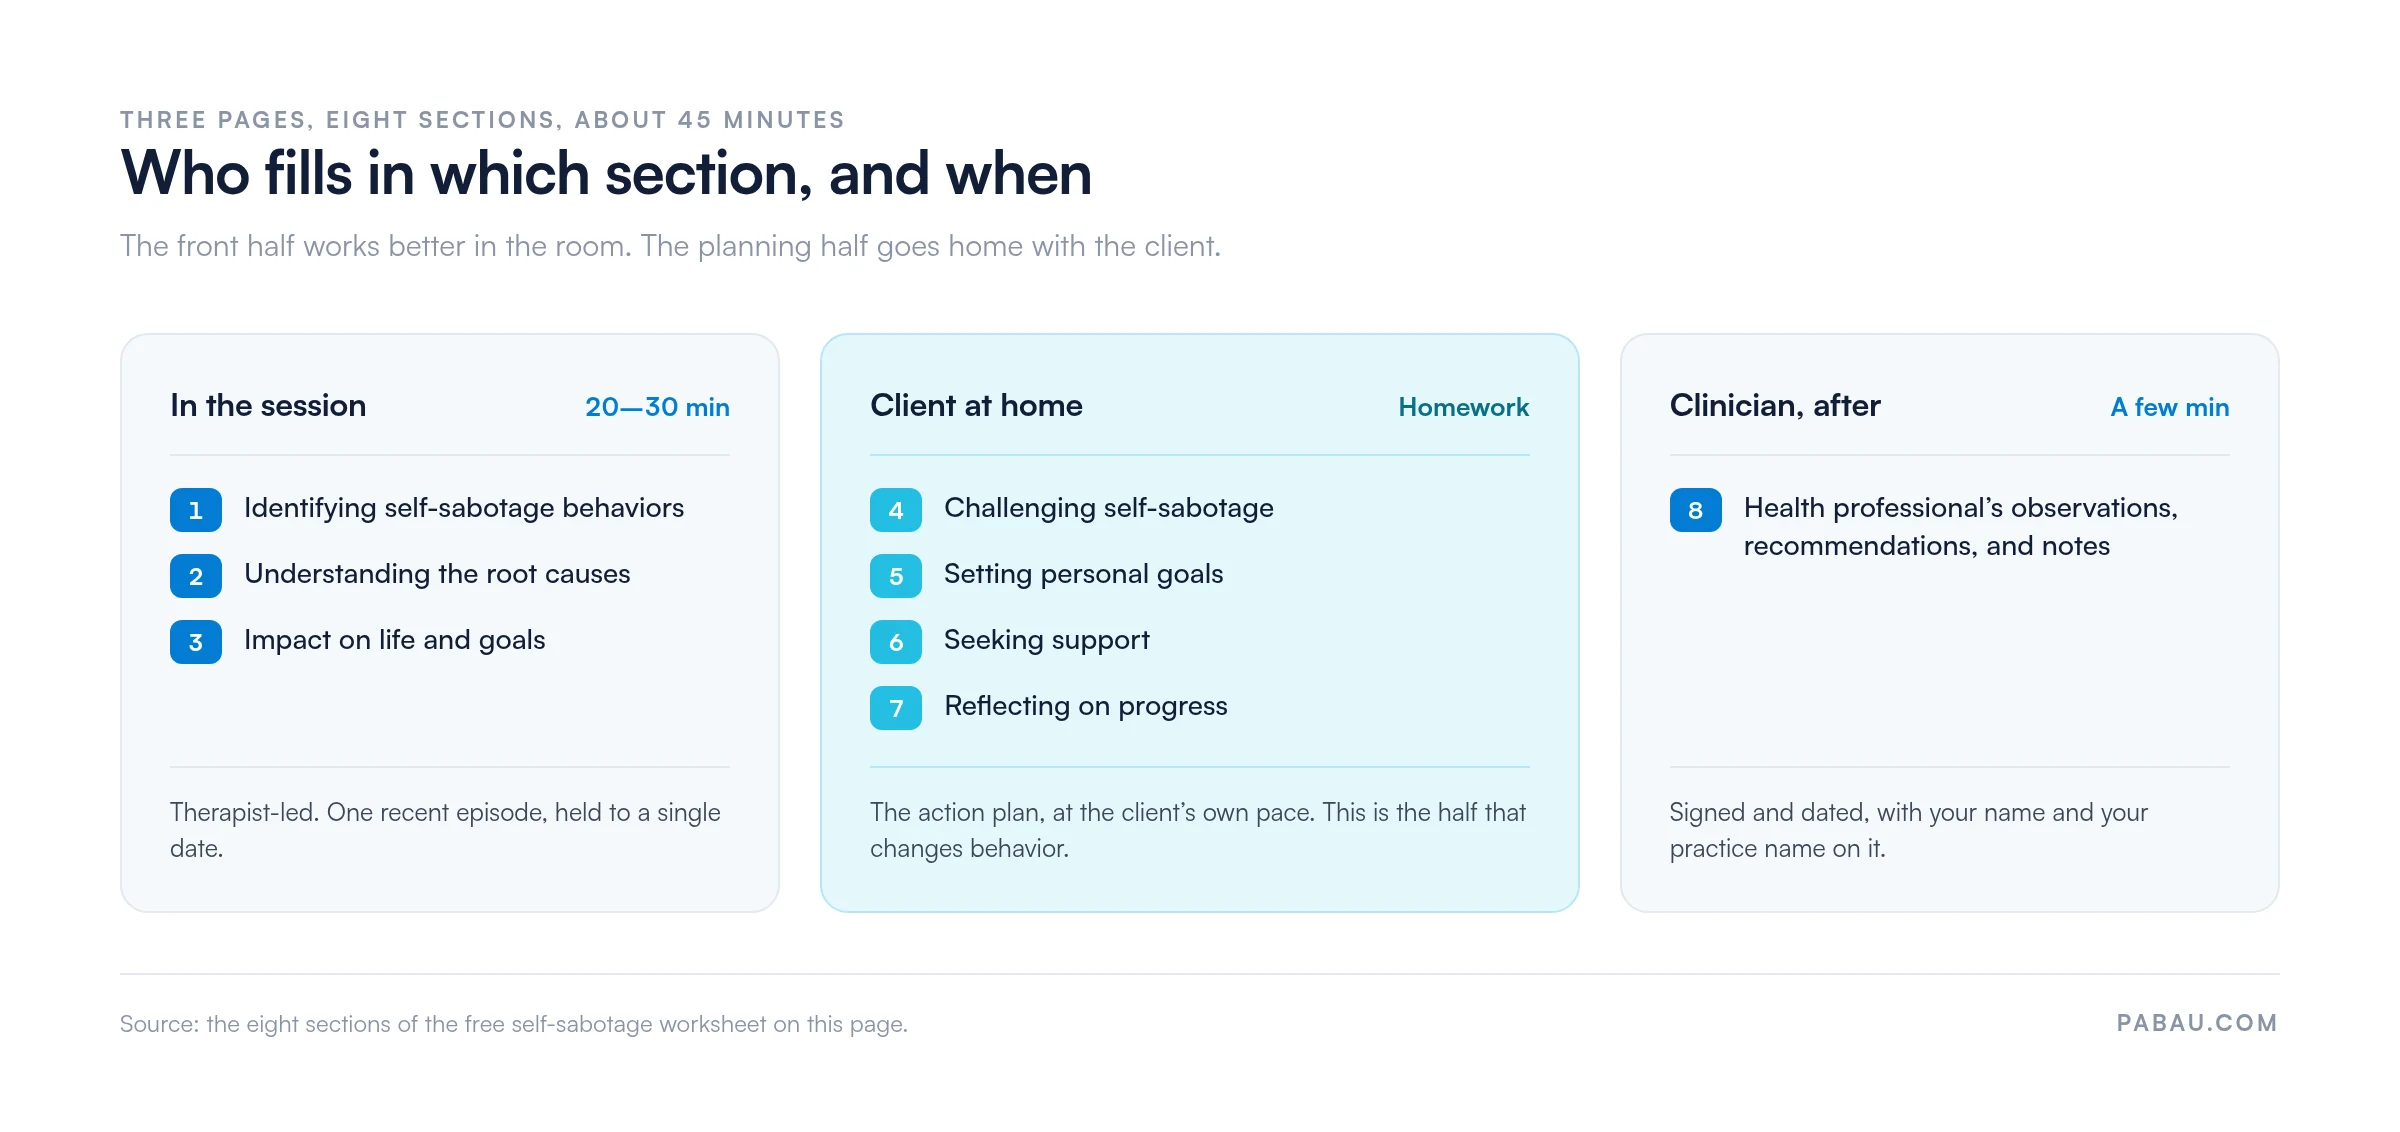2400x1132 pixels.
Task: Click the number 7 badge
Action: (896, 708)
